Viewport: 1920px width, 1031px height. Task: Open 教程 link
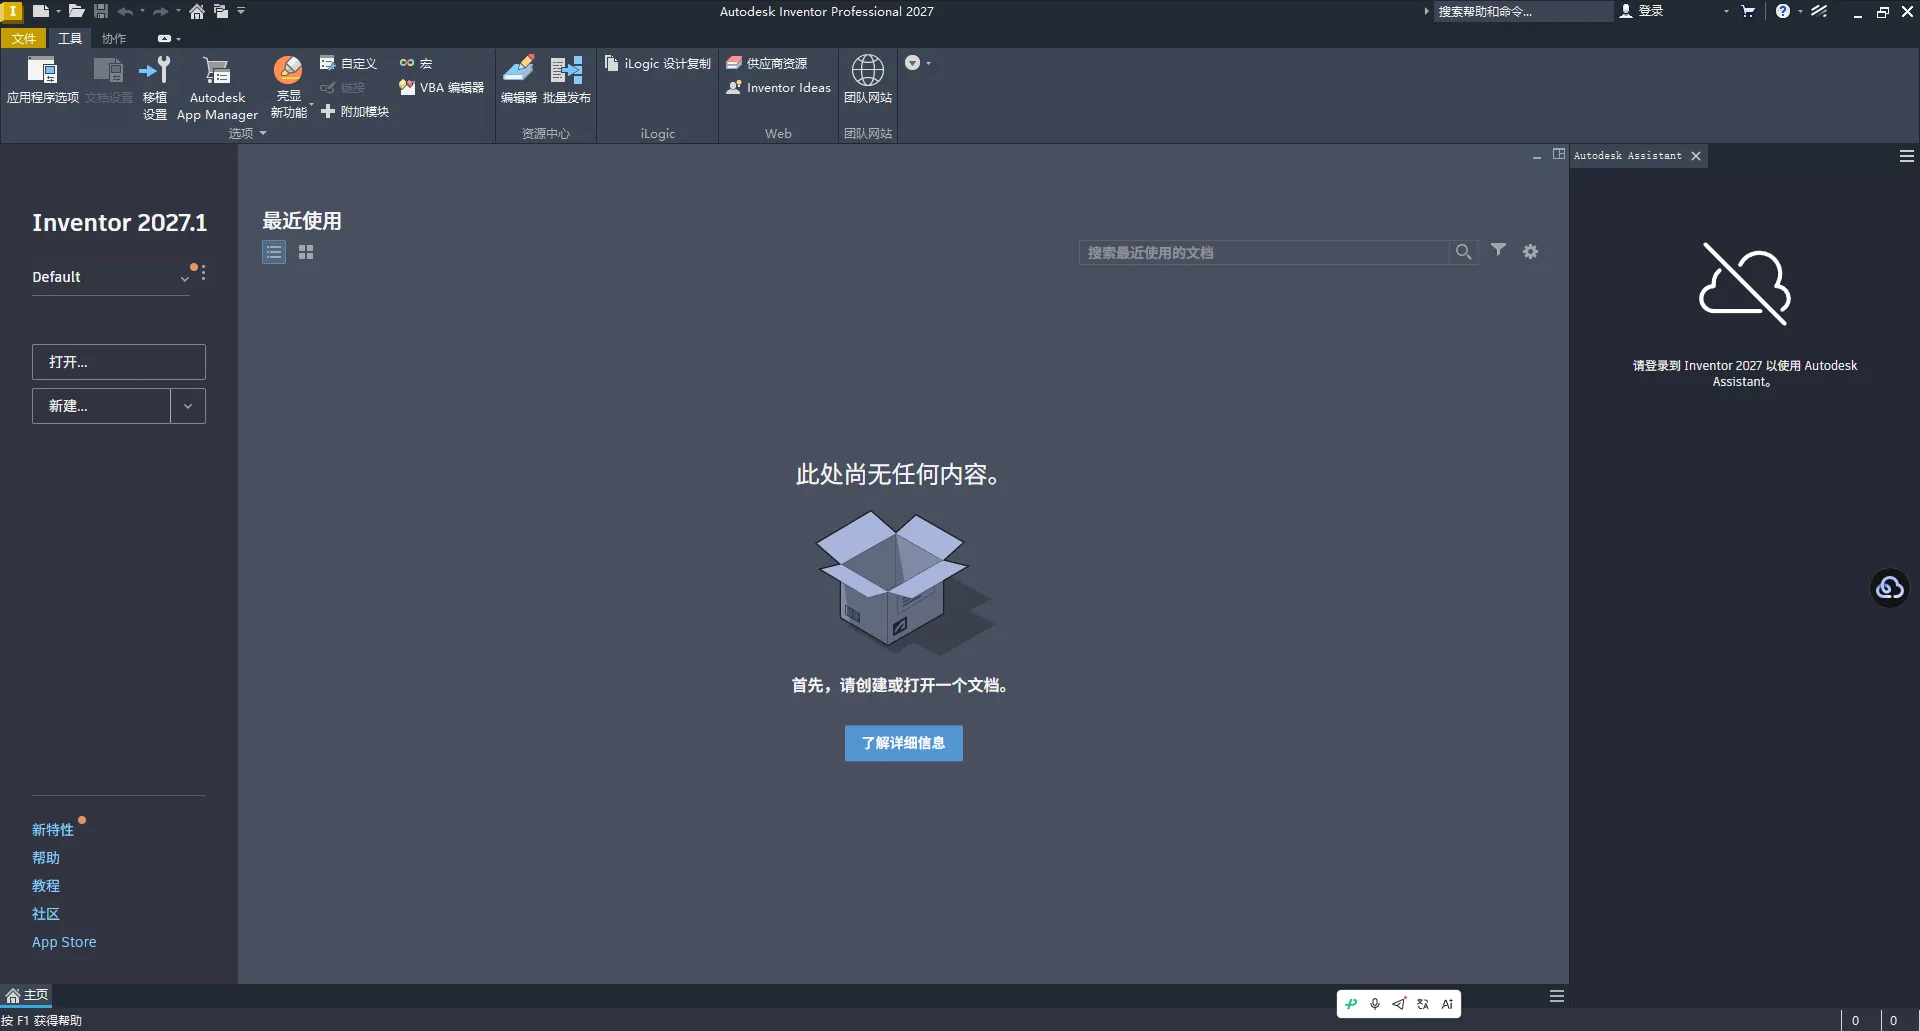point(46,886)
